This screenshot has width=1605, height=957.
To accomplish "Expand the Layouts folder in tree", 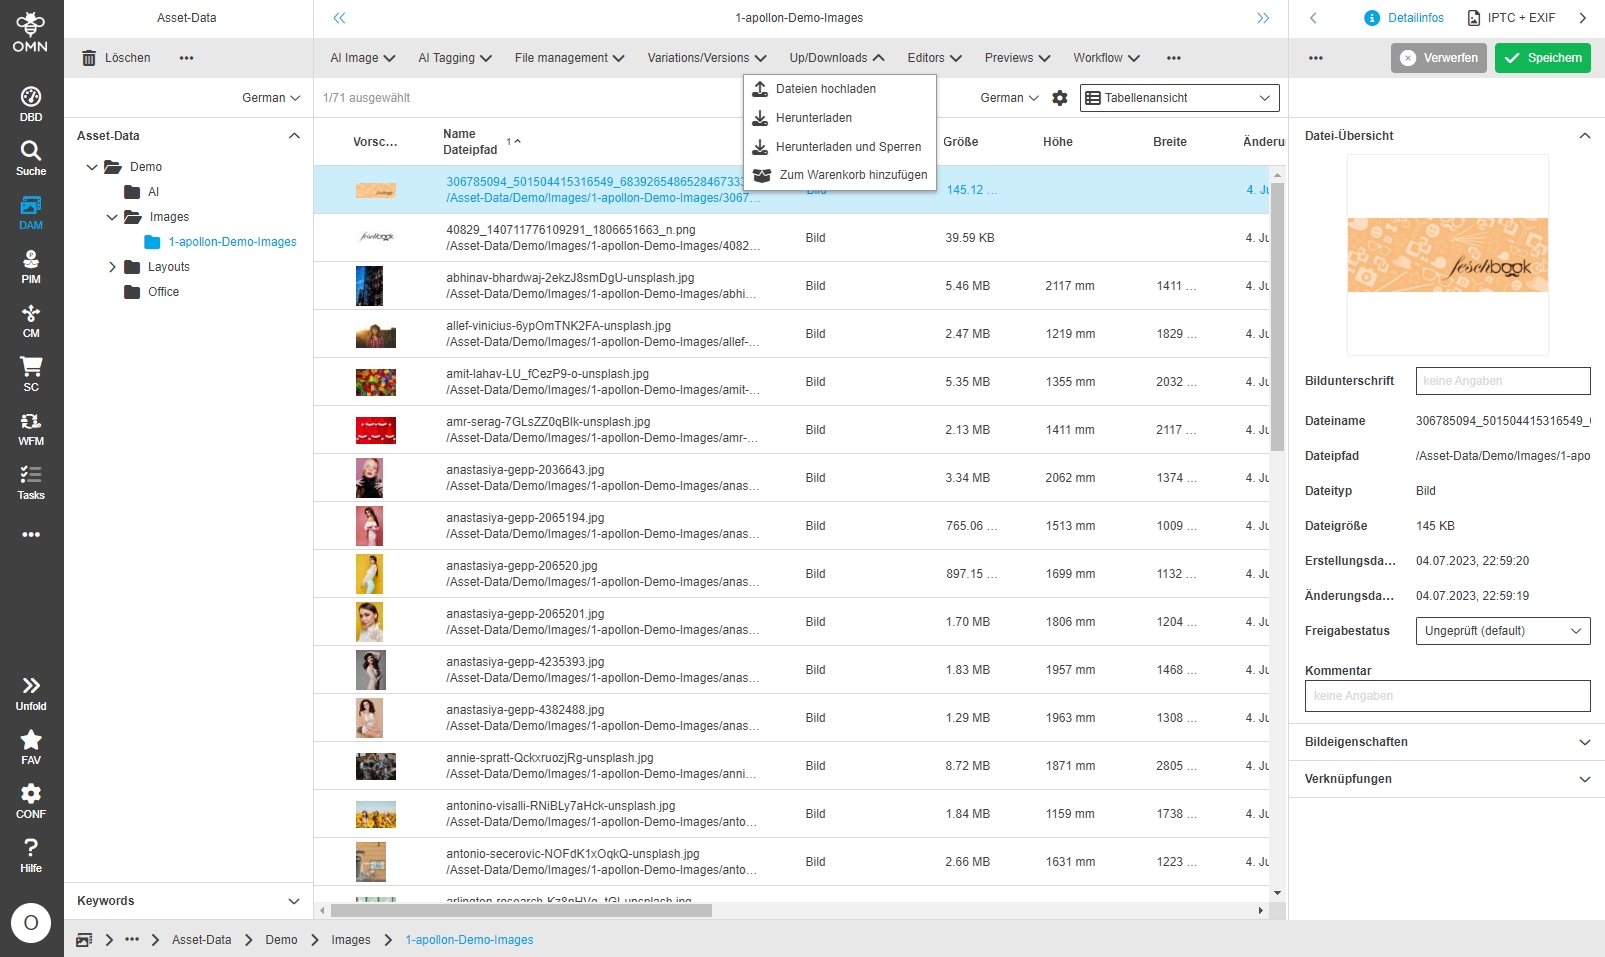I will point(112,267).
